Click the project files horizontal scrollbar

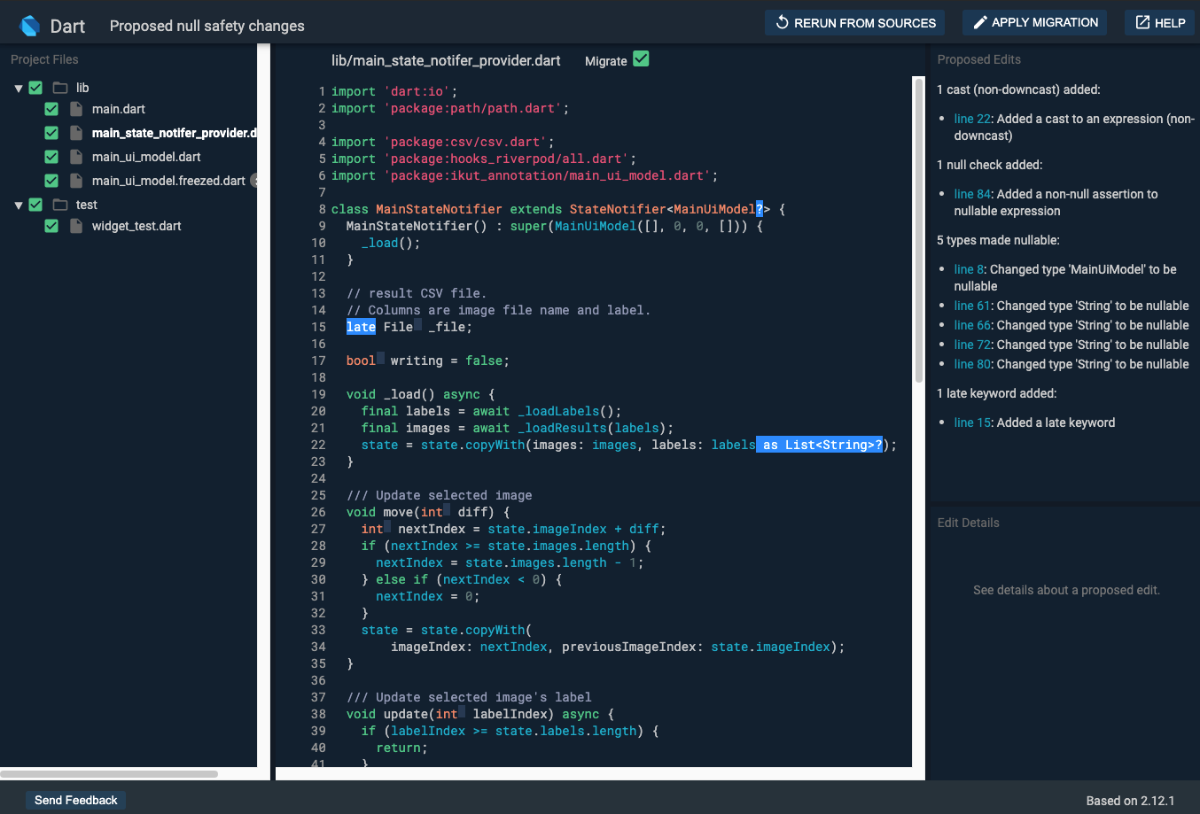tap(109, 774)
